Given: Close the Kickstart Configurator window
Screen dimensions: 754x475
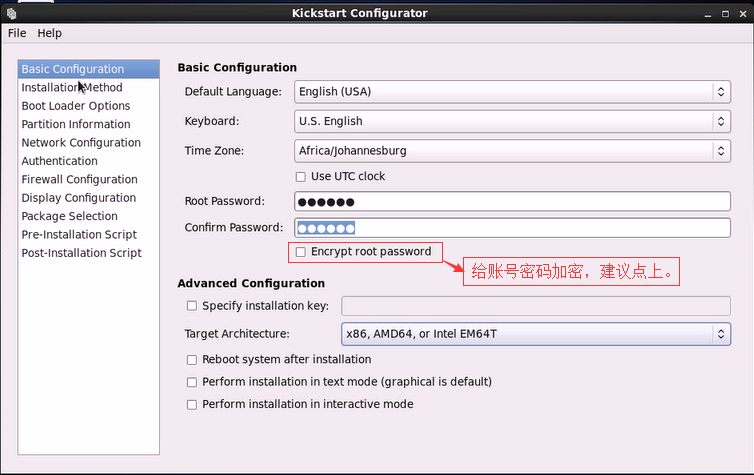Looking at the screenshot, I should [x=743, y=14].
